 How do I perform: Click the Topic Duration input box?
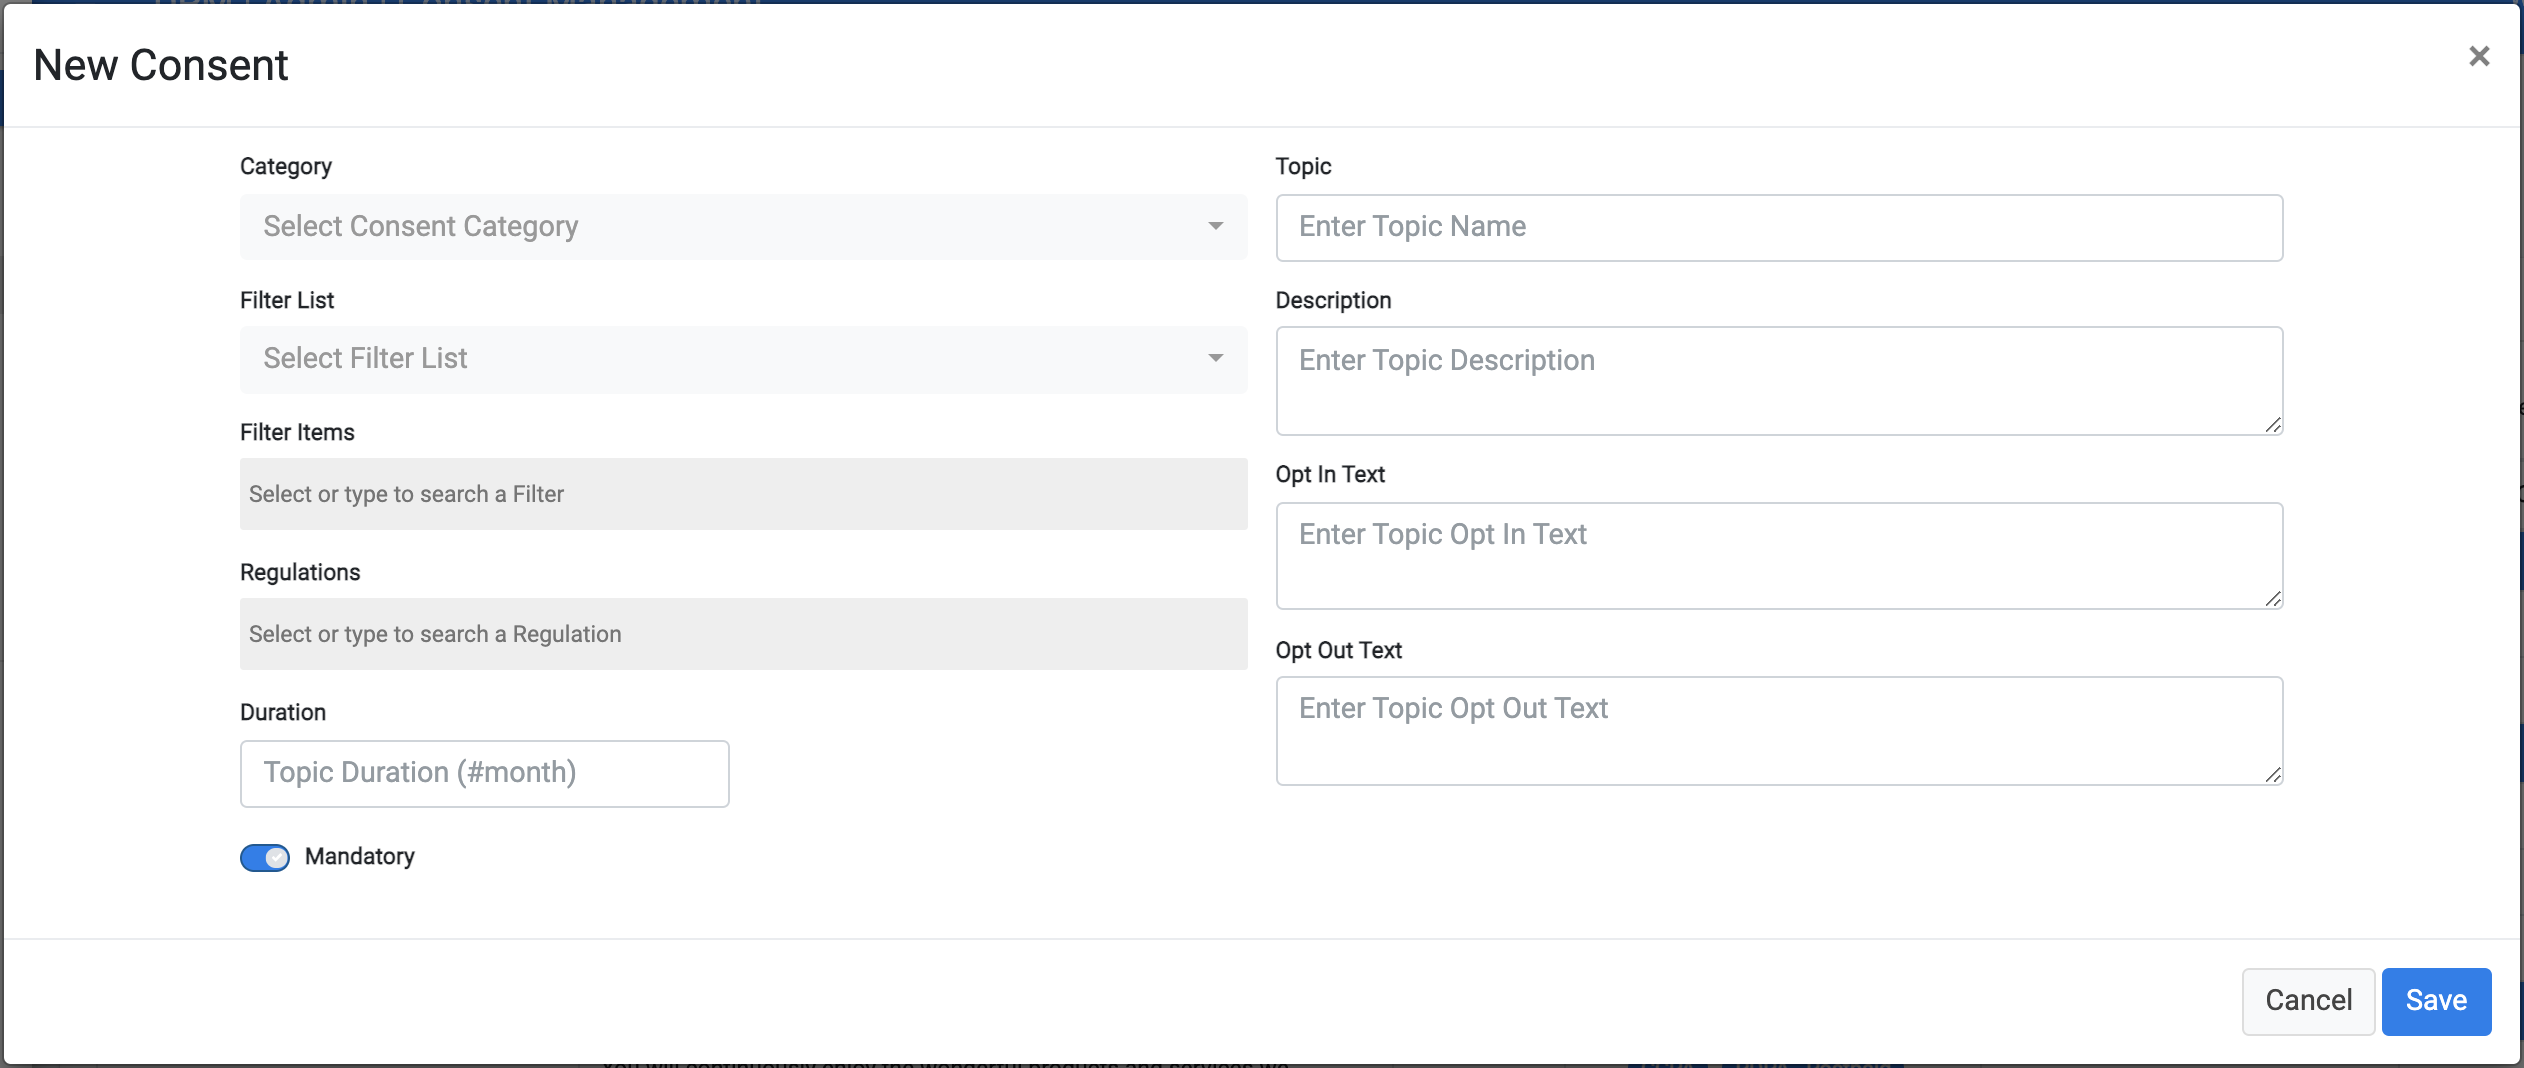pyautogui.click(x=483, y=772)
